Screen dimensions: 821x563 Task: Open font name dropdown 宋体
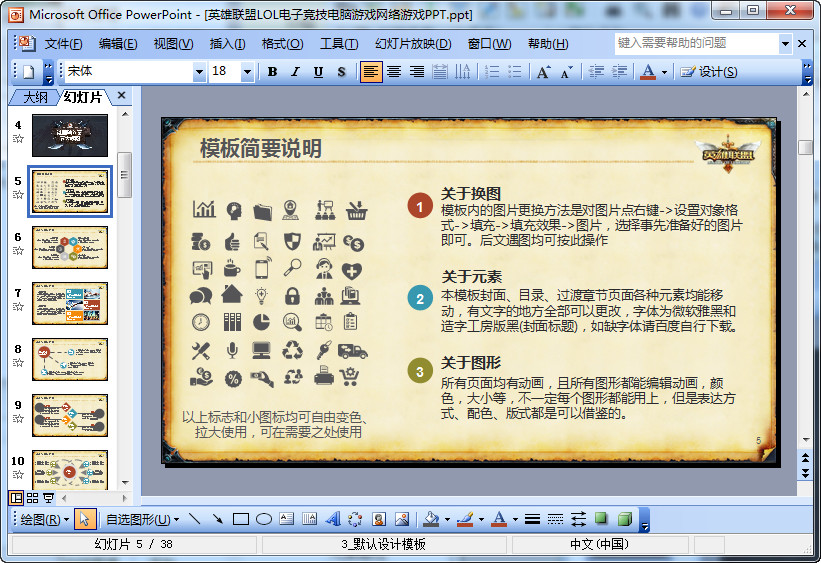tap(199, 72)
